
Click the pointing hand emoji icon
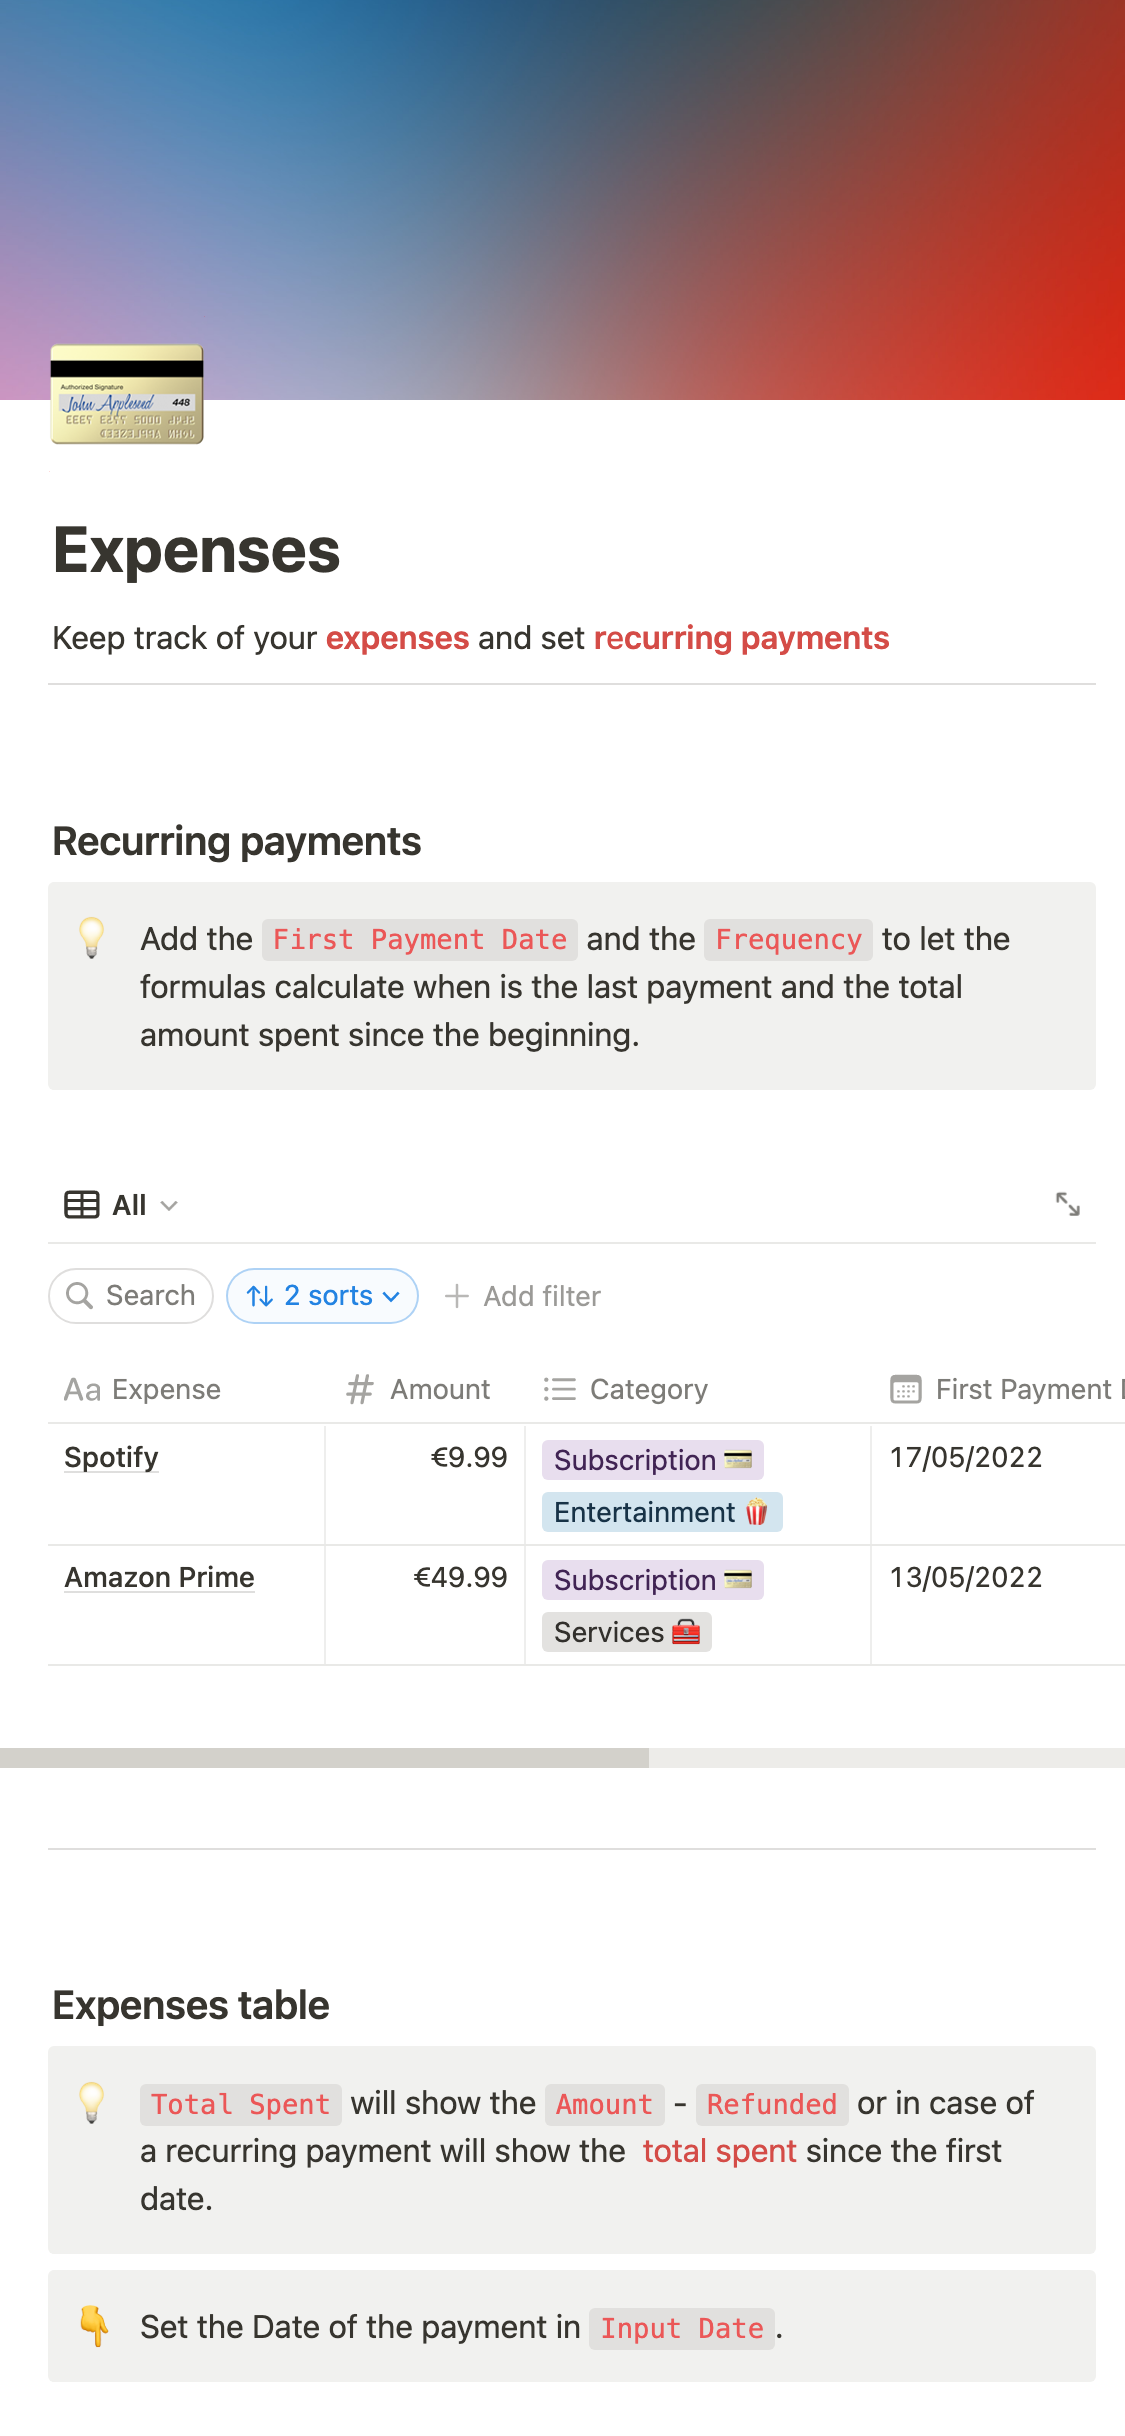(94, 2326)
